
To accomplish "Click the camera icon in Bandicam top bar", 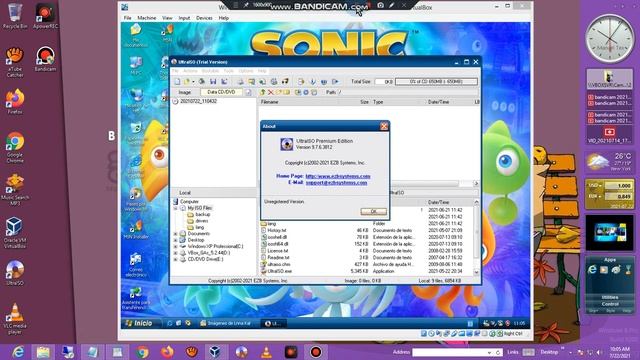I will [380, 5].
